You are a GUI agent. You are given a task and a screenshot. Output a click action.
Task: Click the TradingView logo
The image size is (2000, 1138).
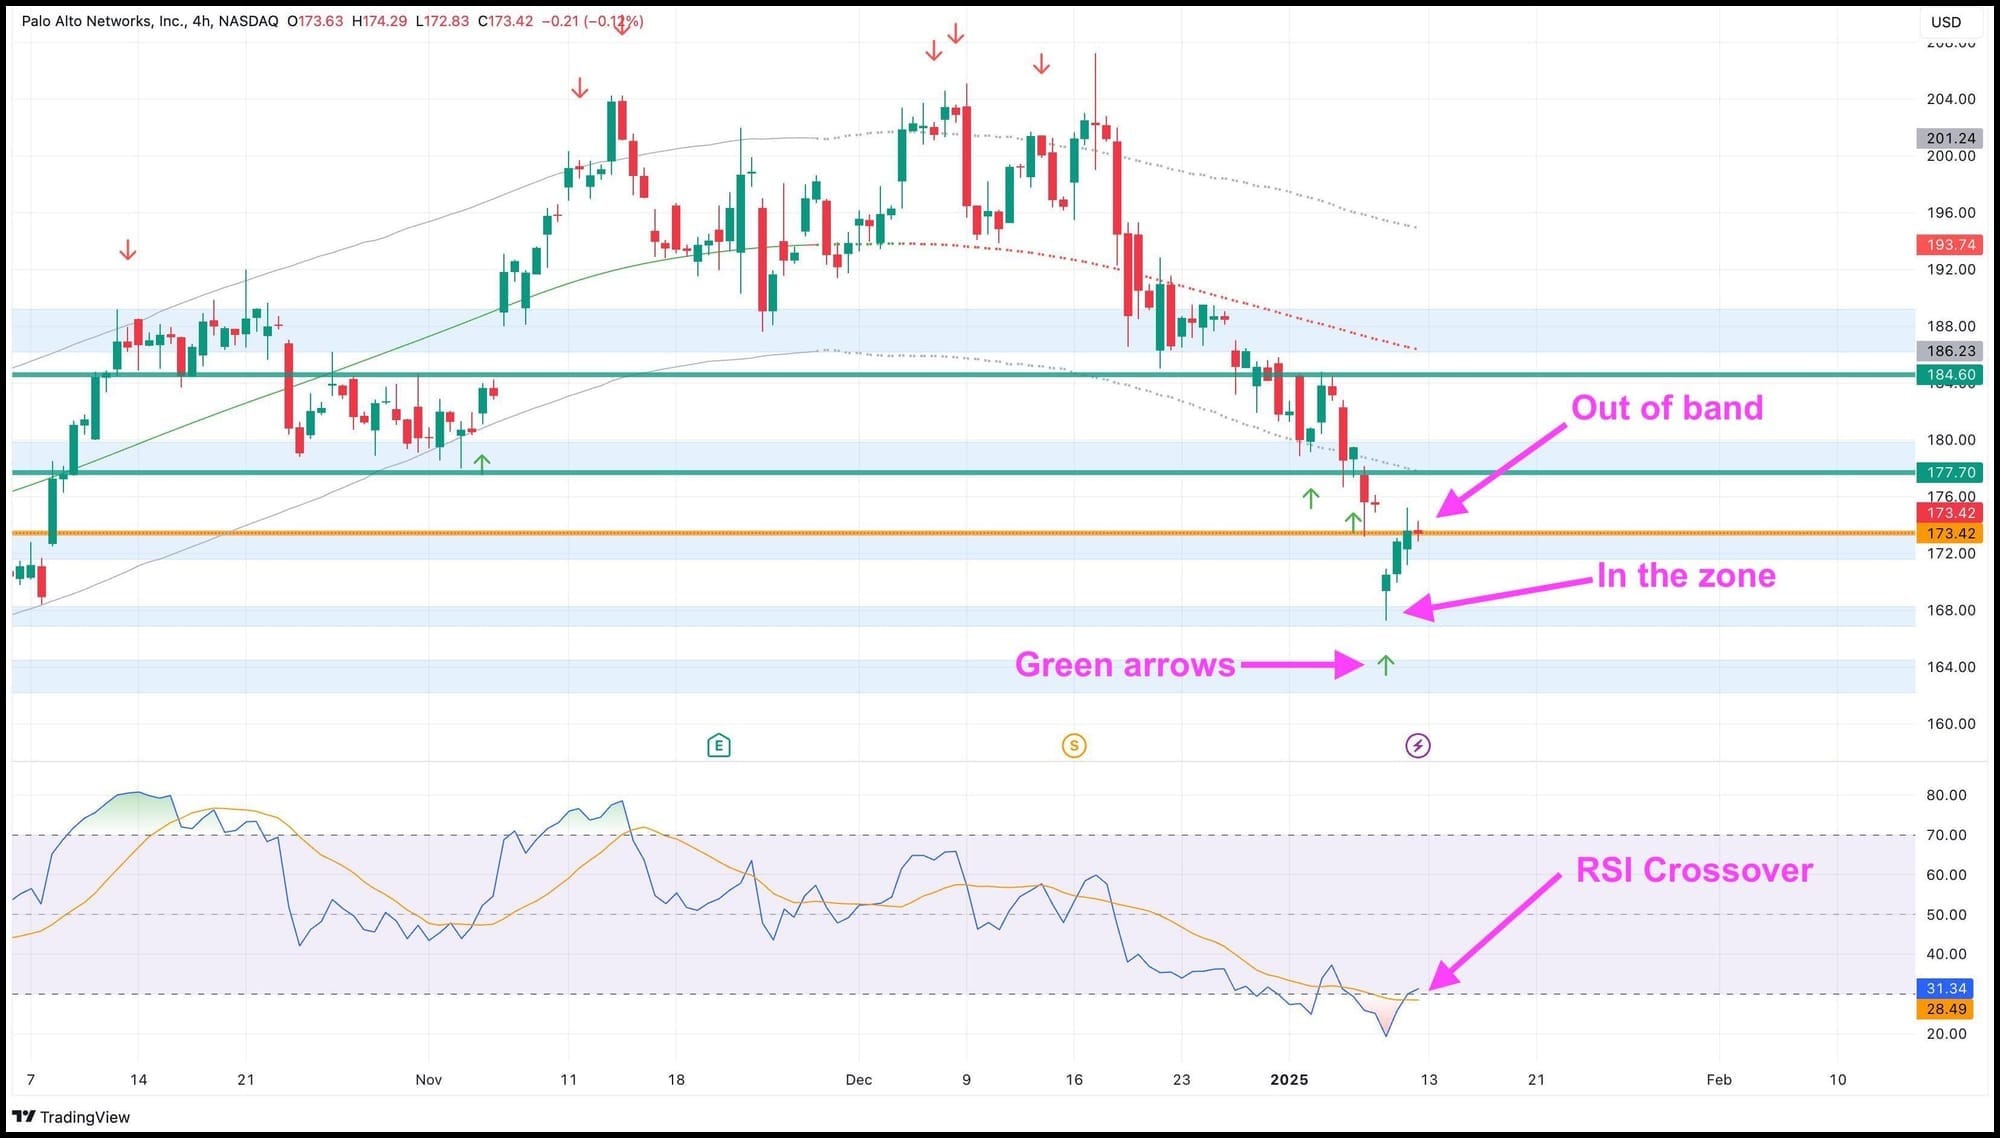[x=71, y=1117]
